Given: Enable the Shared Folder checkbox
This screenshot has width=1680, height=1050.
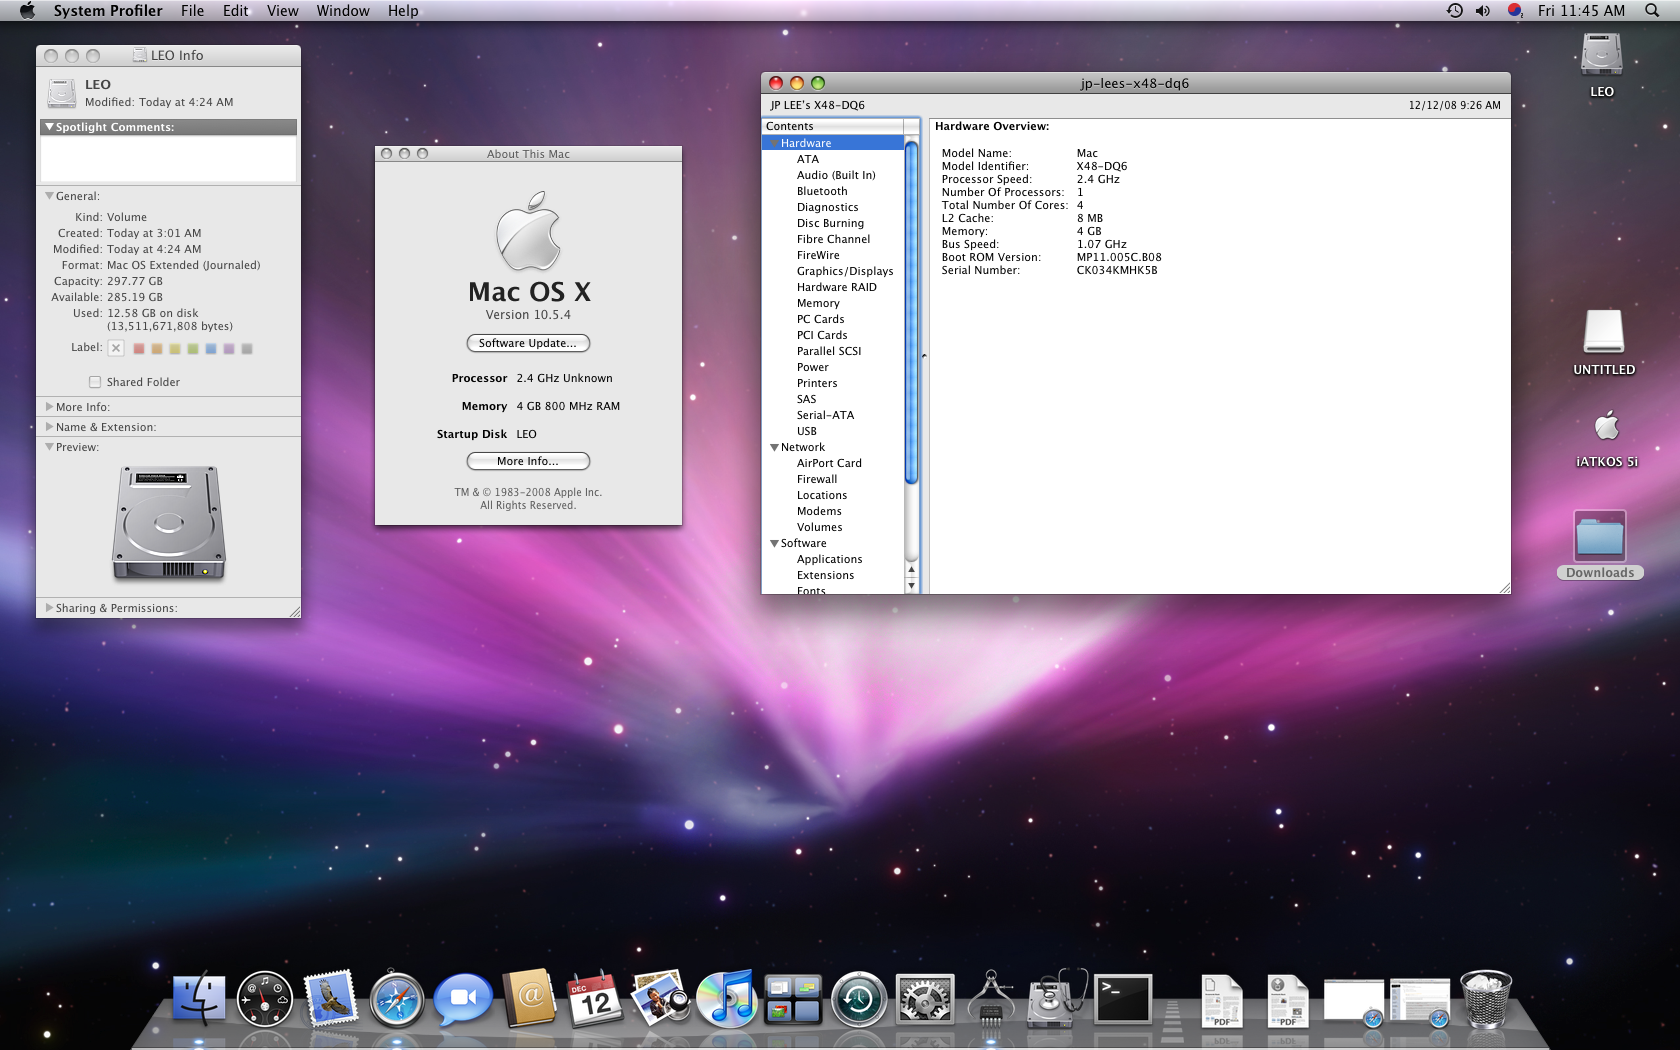Looking at the screenshot, I should [x=95, y=382].
